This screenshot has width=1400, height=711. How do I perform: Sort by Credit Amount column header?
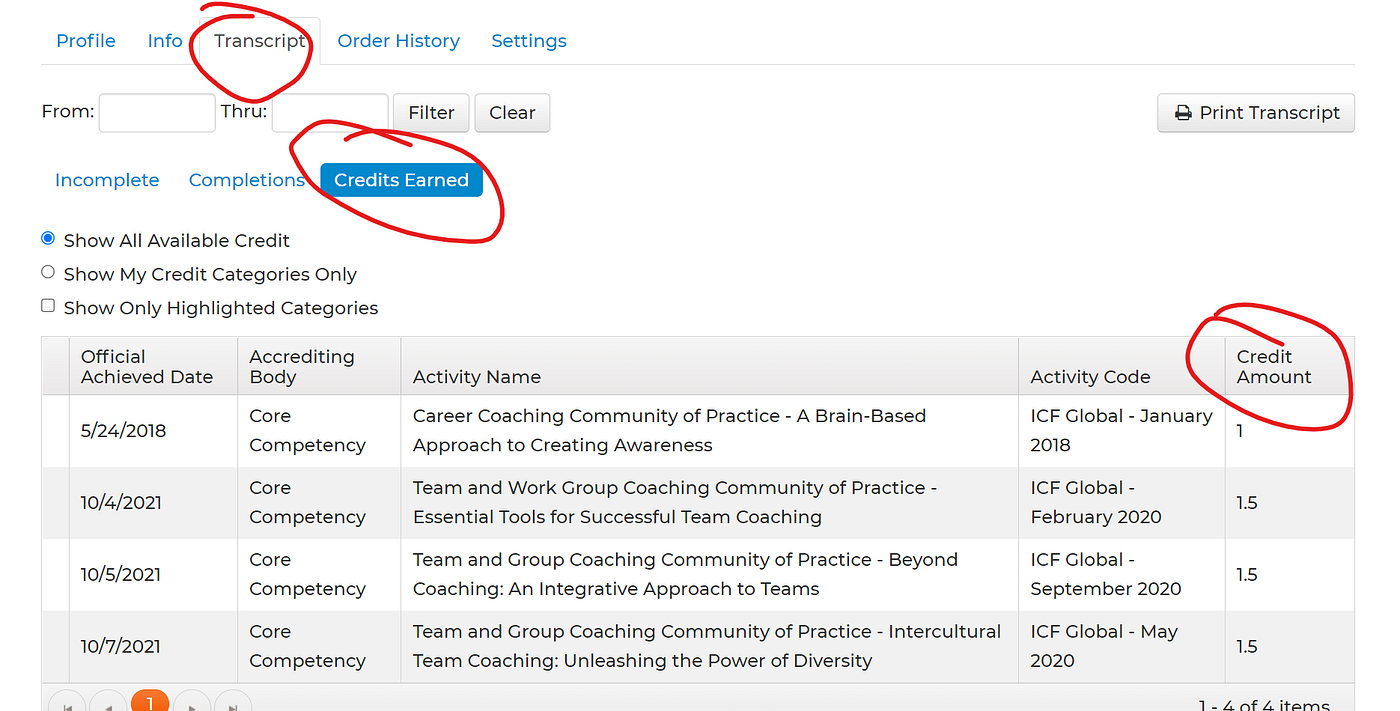click(1273, 367)
